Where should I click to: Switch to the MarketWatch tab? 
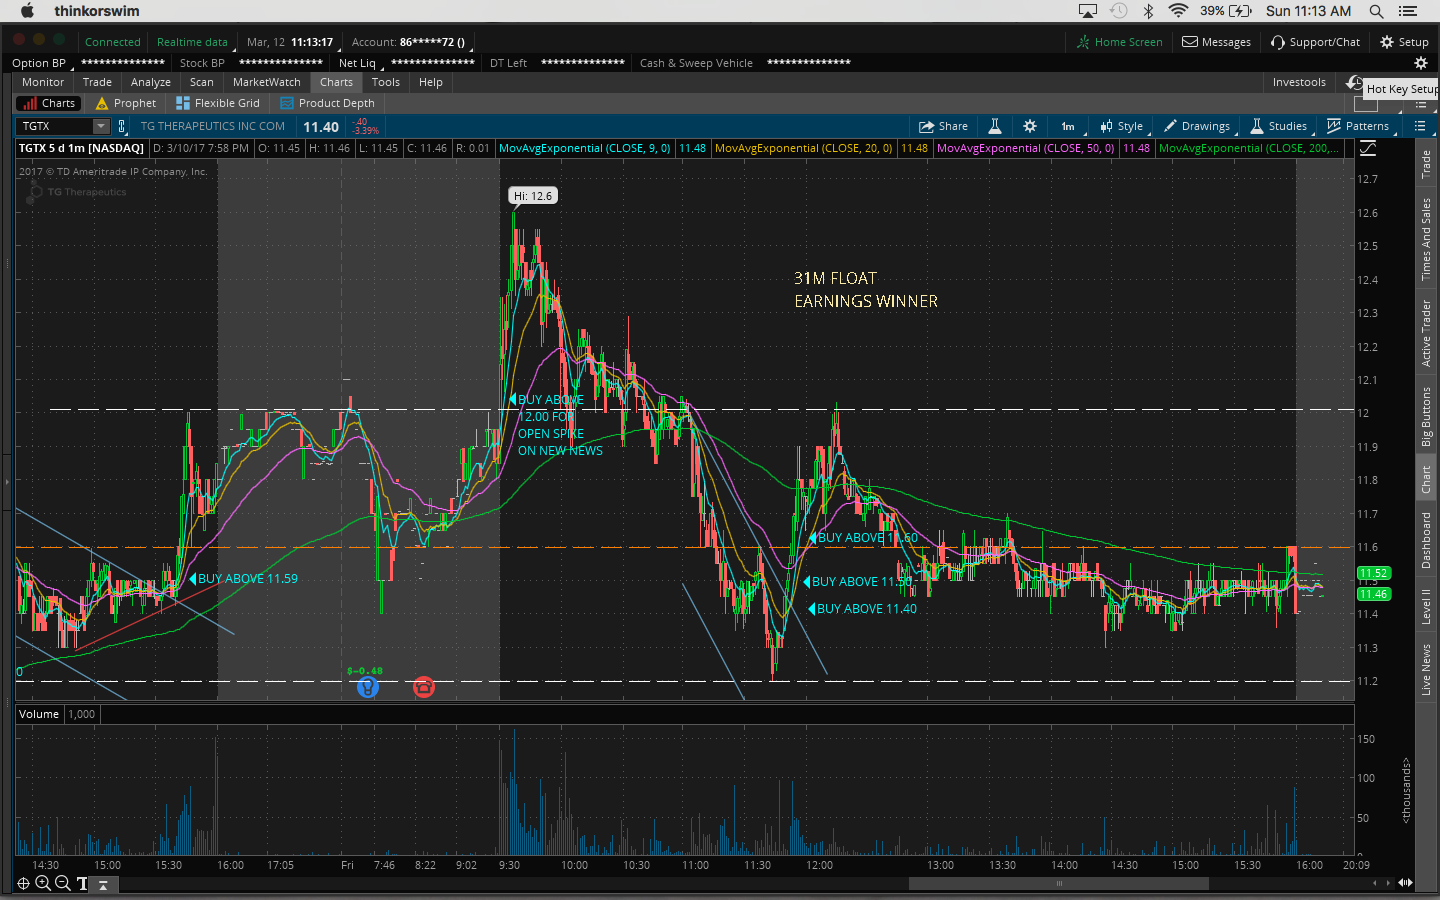(x=266, y=82)
